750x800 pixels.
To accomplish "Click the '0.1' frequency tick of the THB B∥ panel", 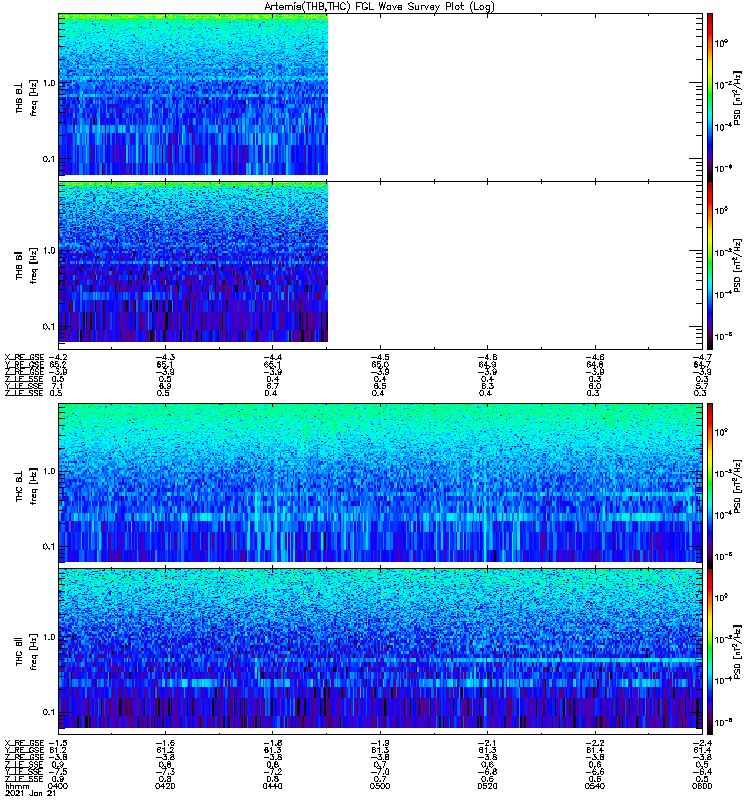I will (49, 327).
